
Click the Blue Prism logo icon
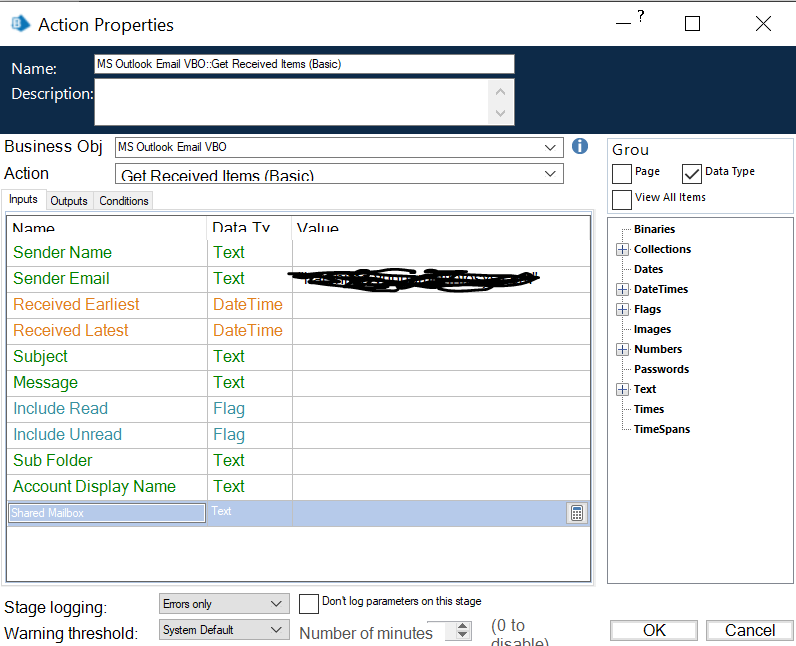[x=20, y=23]
